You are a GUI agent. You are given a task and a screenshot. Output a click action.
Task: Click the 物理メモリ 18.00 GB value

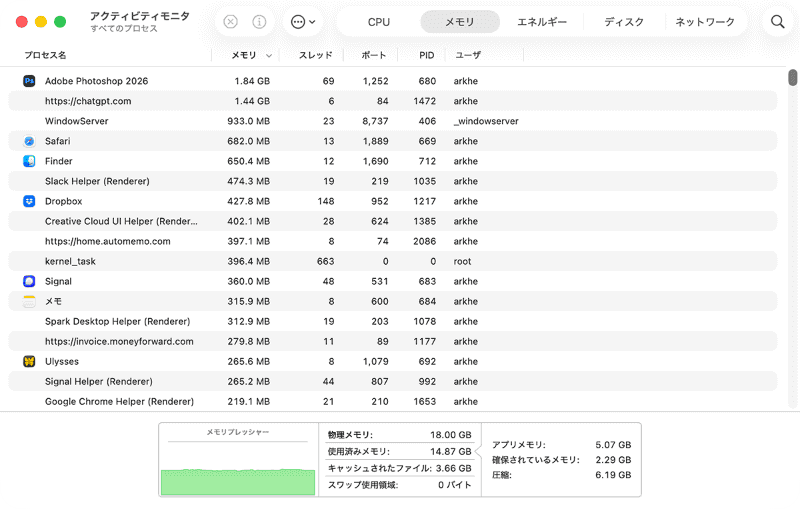[x=451, y=435]
